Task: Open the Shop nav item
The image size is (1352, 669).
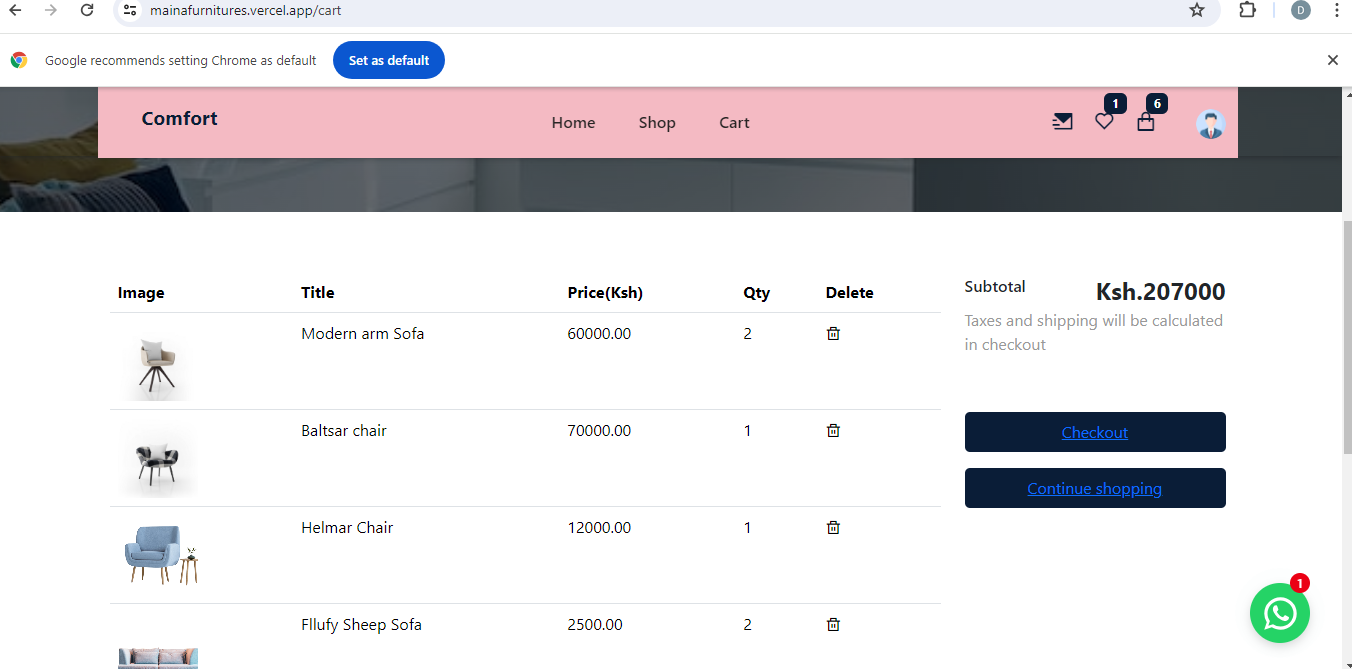Action: pos(657,123)
